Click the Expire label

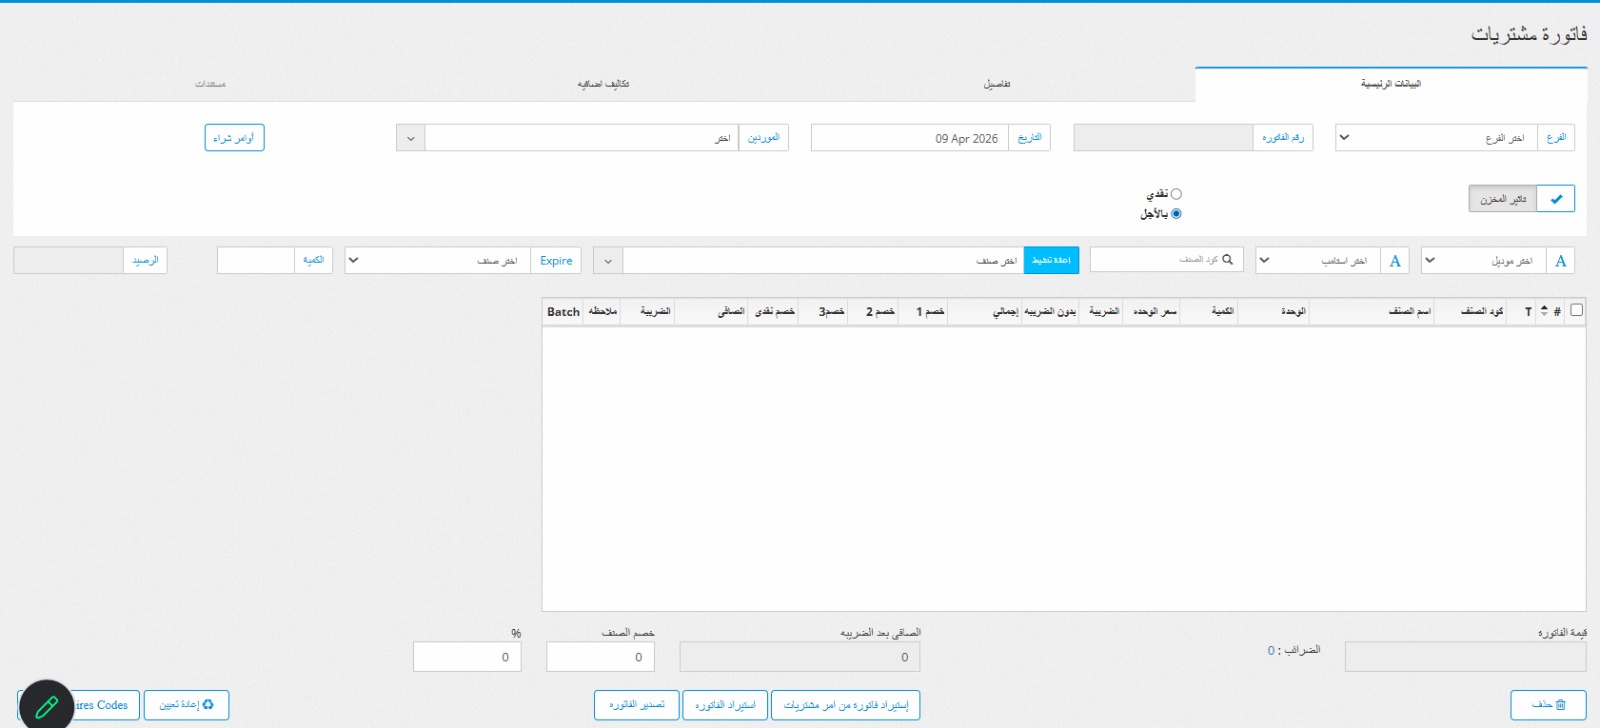[x=556, y=261]
